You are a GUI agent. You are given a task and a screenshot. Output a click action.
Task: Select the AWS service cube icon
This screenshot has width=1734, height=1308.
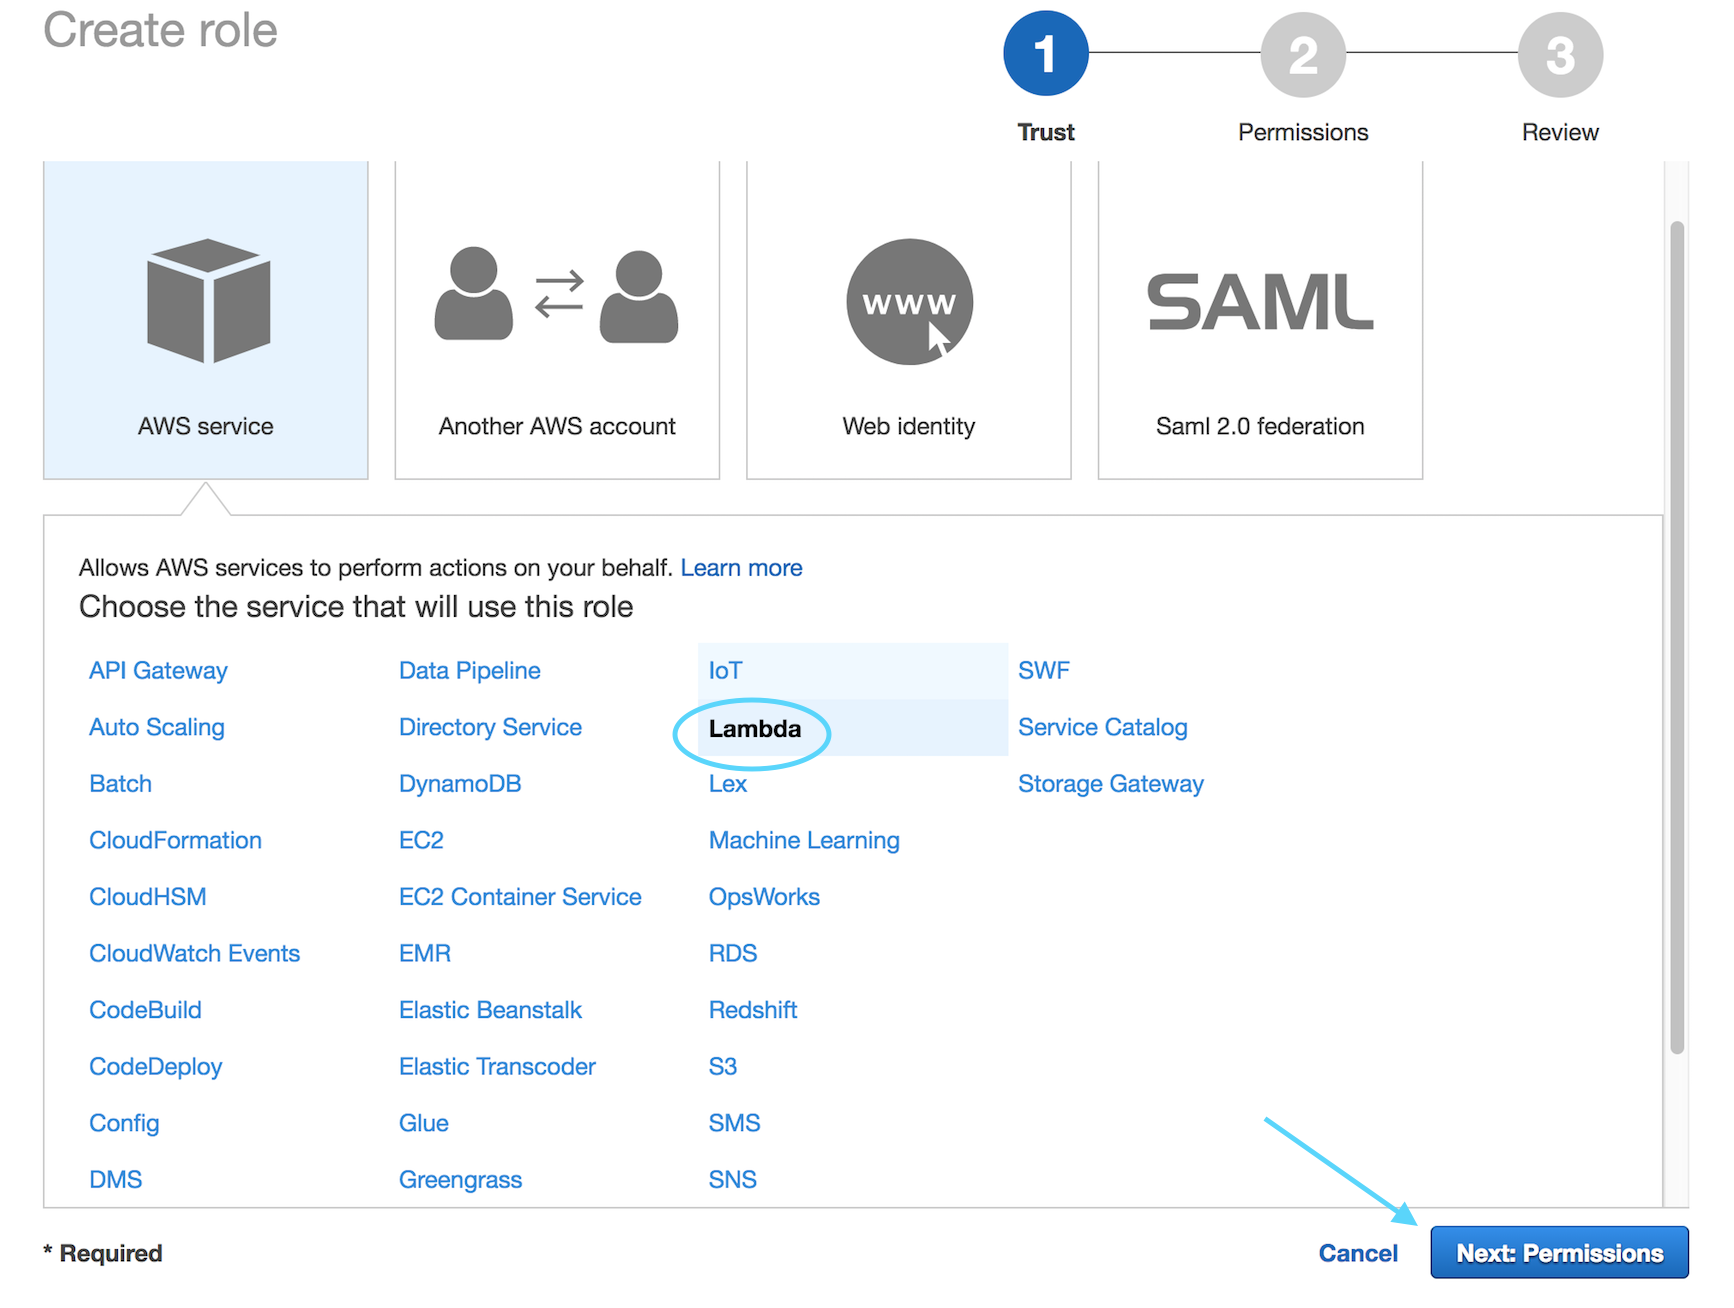point(208,301)
